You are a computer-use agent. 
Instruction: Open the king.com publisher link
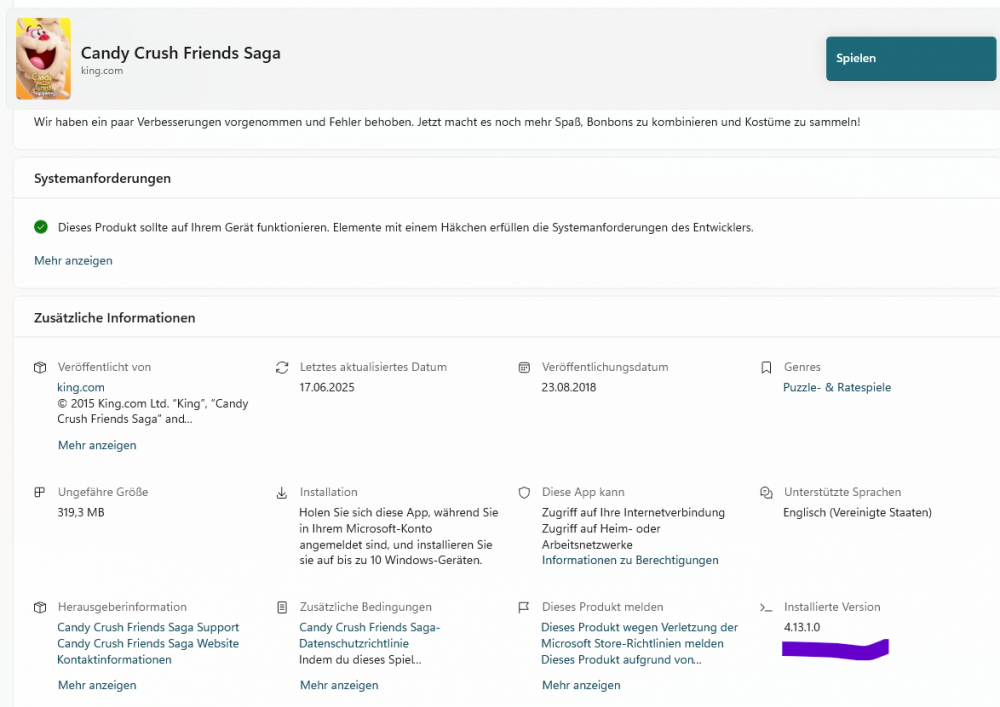pyautogui.click(x=81, y=387)
